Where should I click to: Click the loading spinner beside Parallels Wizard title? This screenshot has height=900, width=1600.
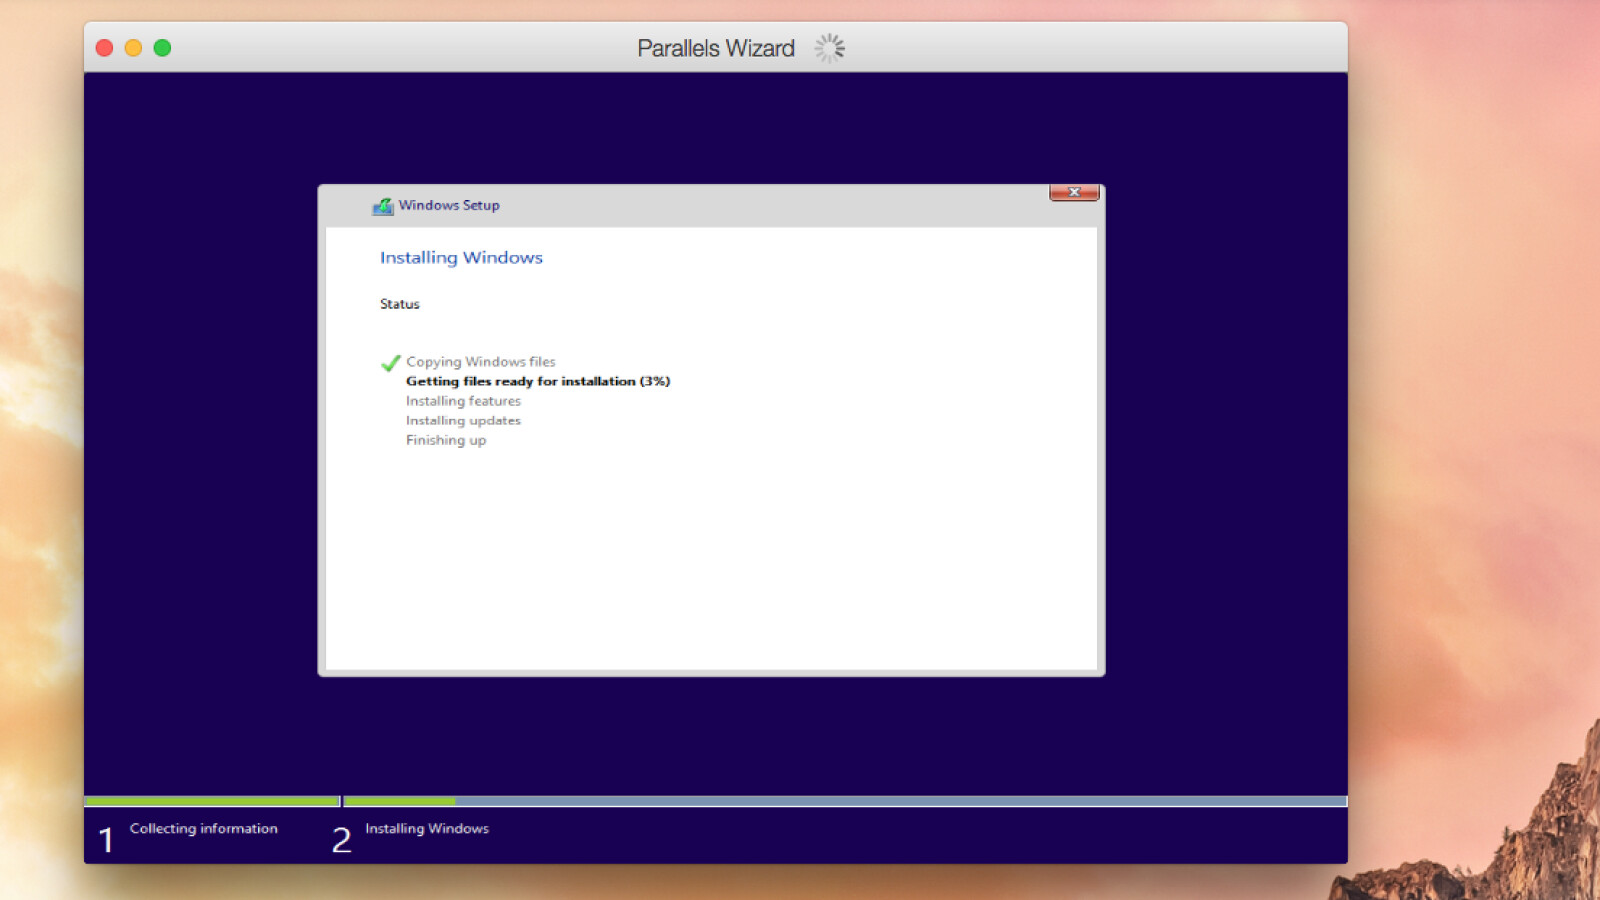click(x=829, y=48)
